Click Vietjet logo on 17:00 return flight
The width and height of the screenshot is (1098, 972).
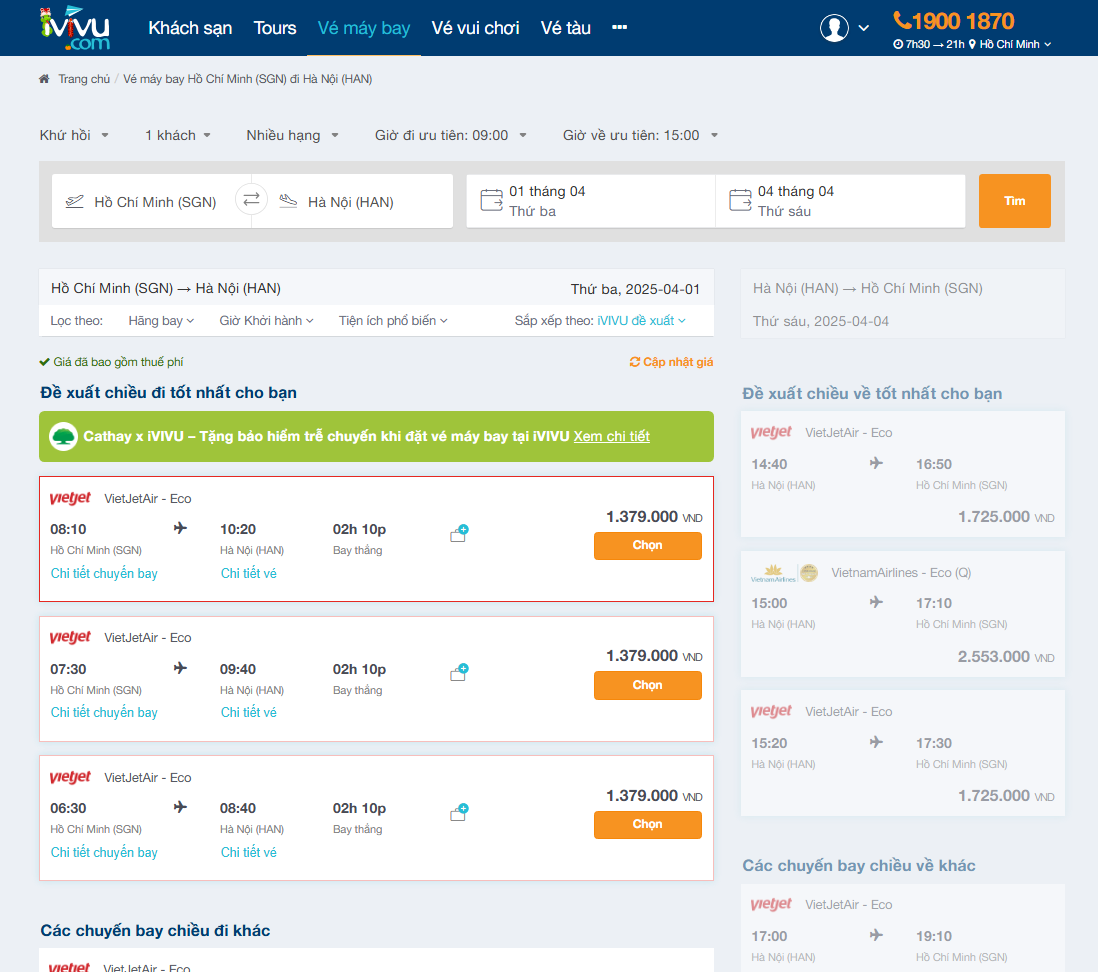(x=771, y=904)
